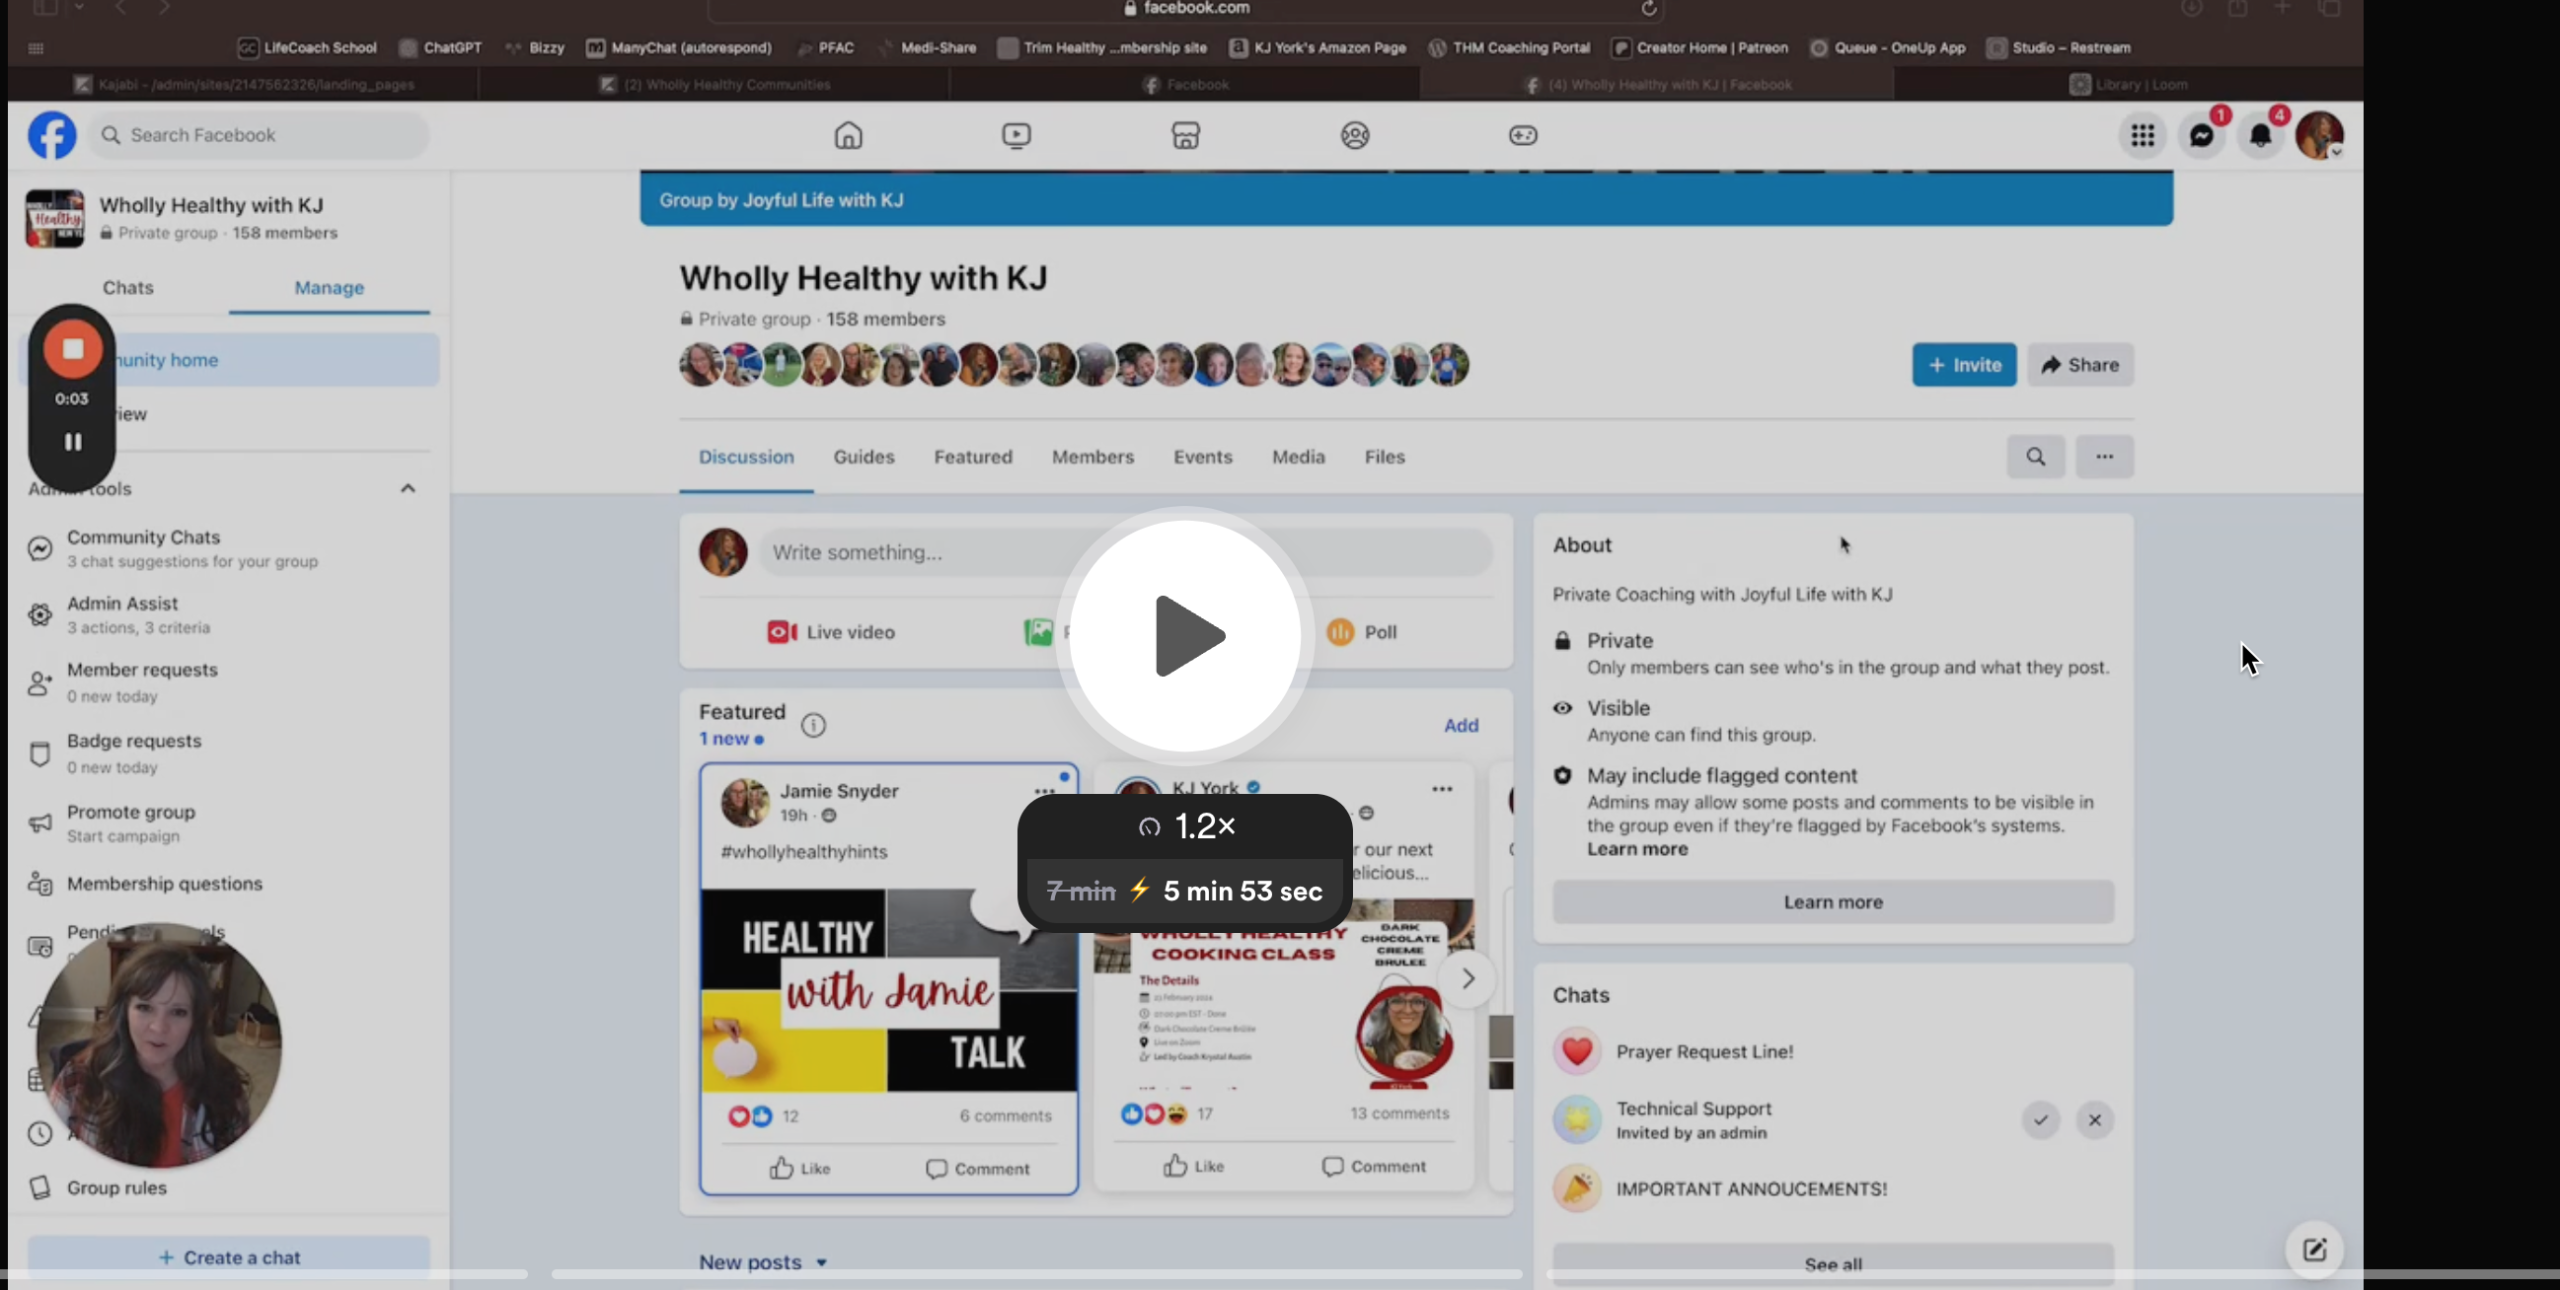Pause the recording timer
Screen dimensions: 2560x1290
pyautogui.click(x=73, y=442)
